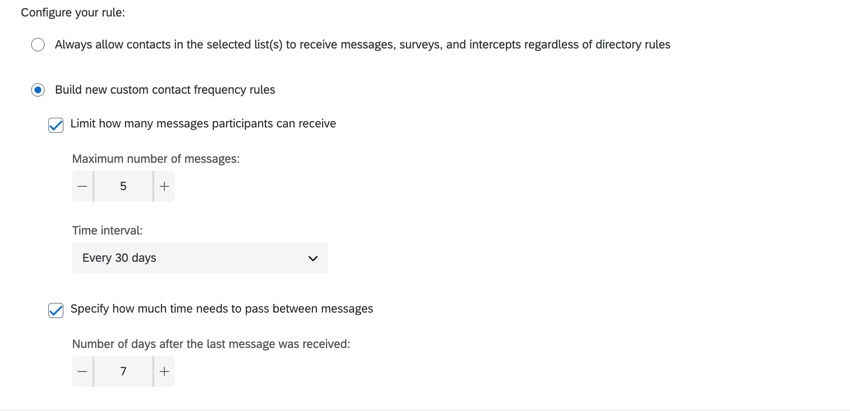Uncheck the 'Limit how many messages' checkbox

56,125
